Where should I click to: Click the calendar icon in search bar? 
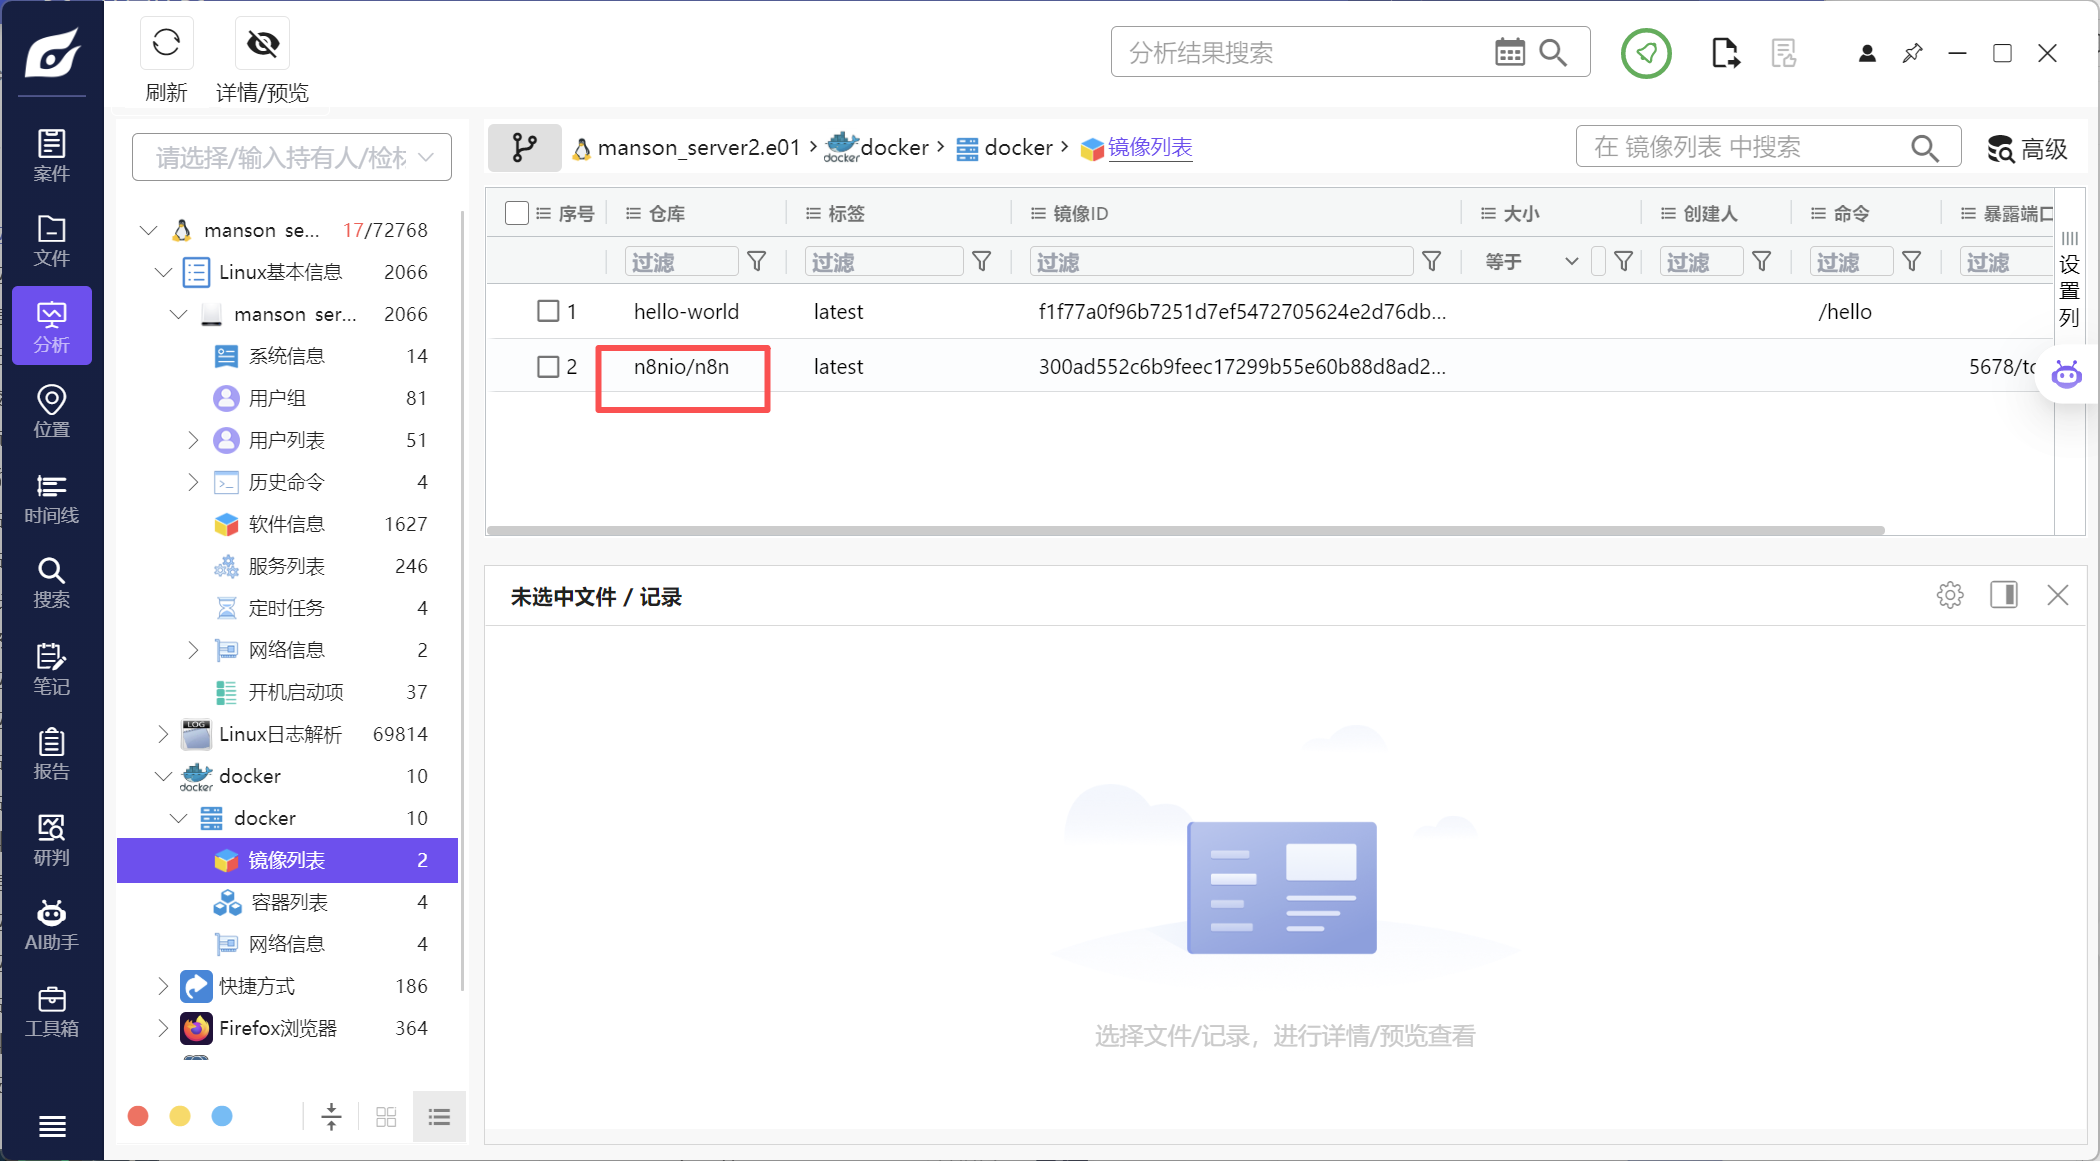point(1509,52)
